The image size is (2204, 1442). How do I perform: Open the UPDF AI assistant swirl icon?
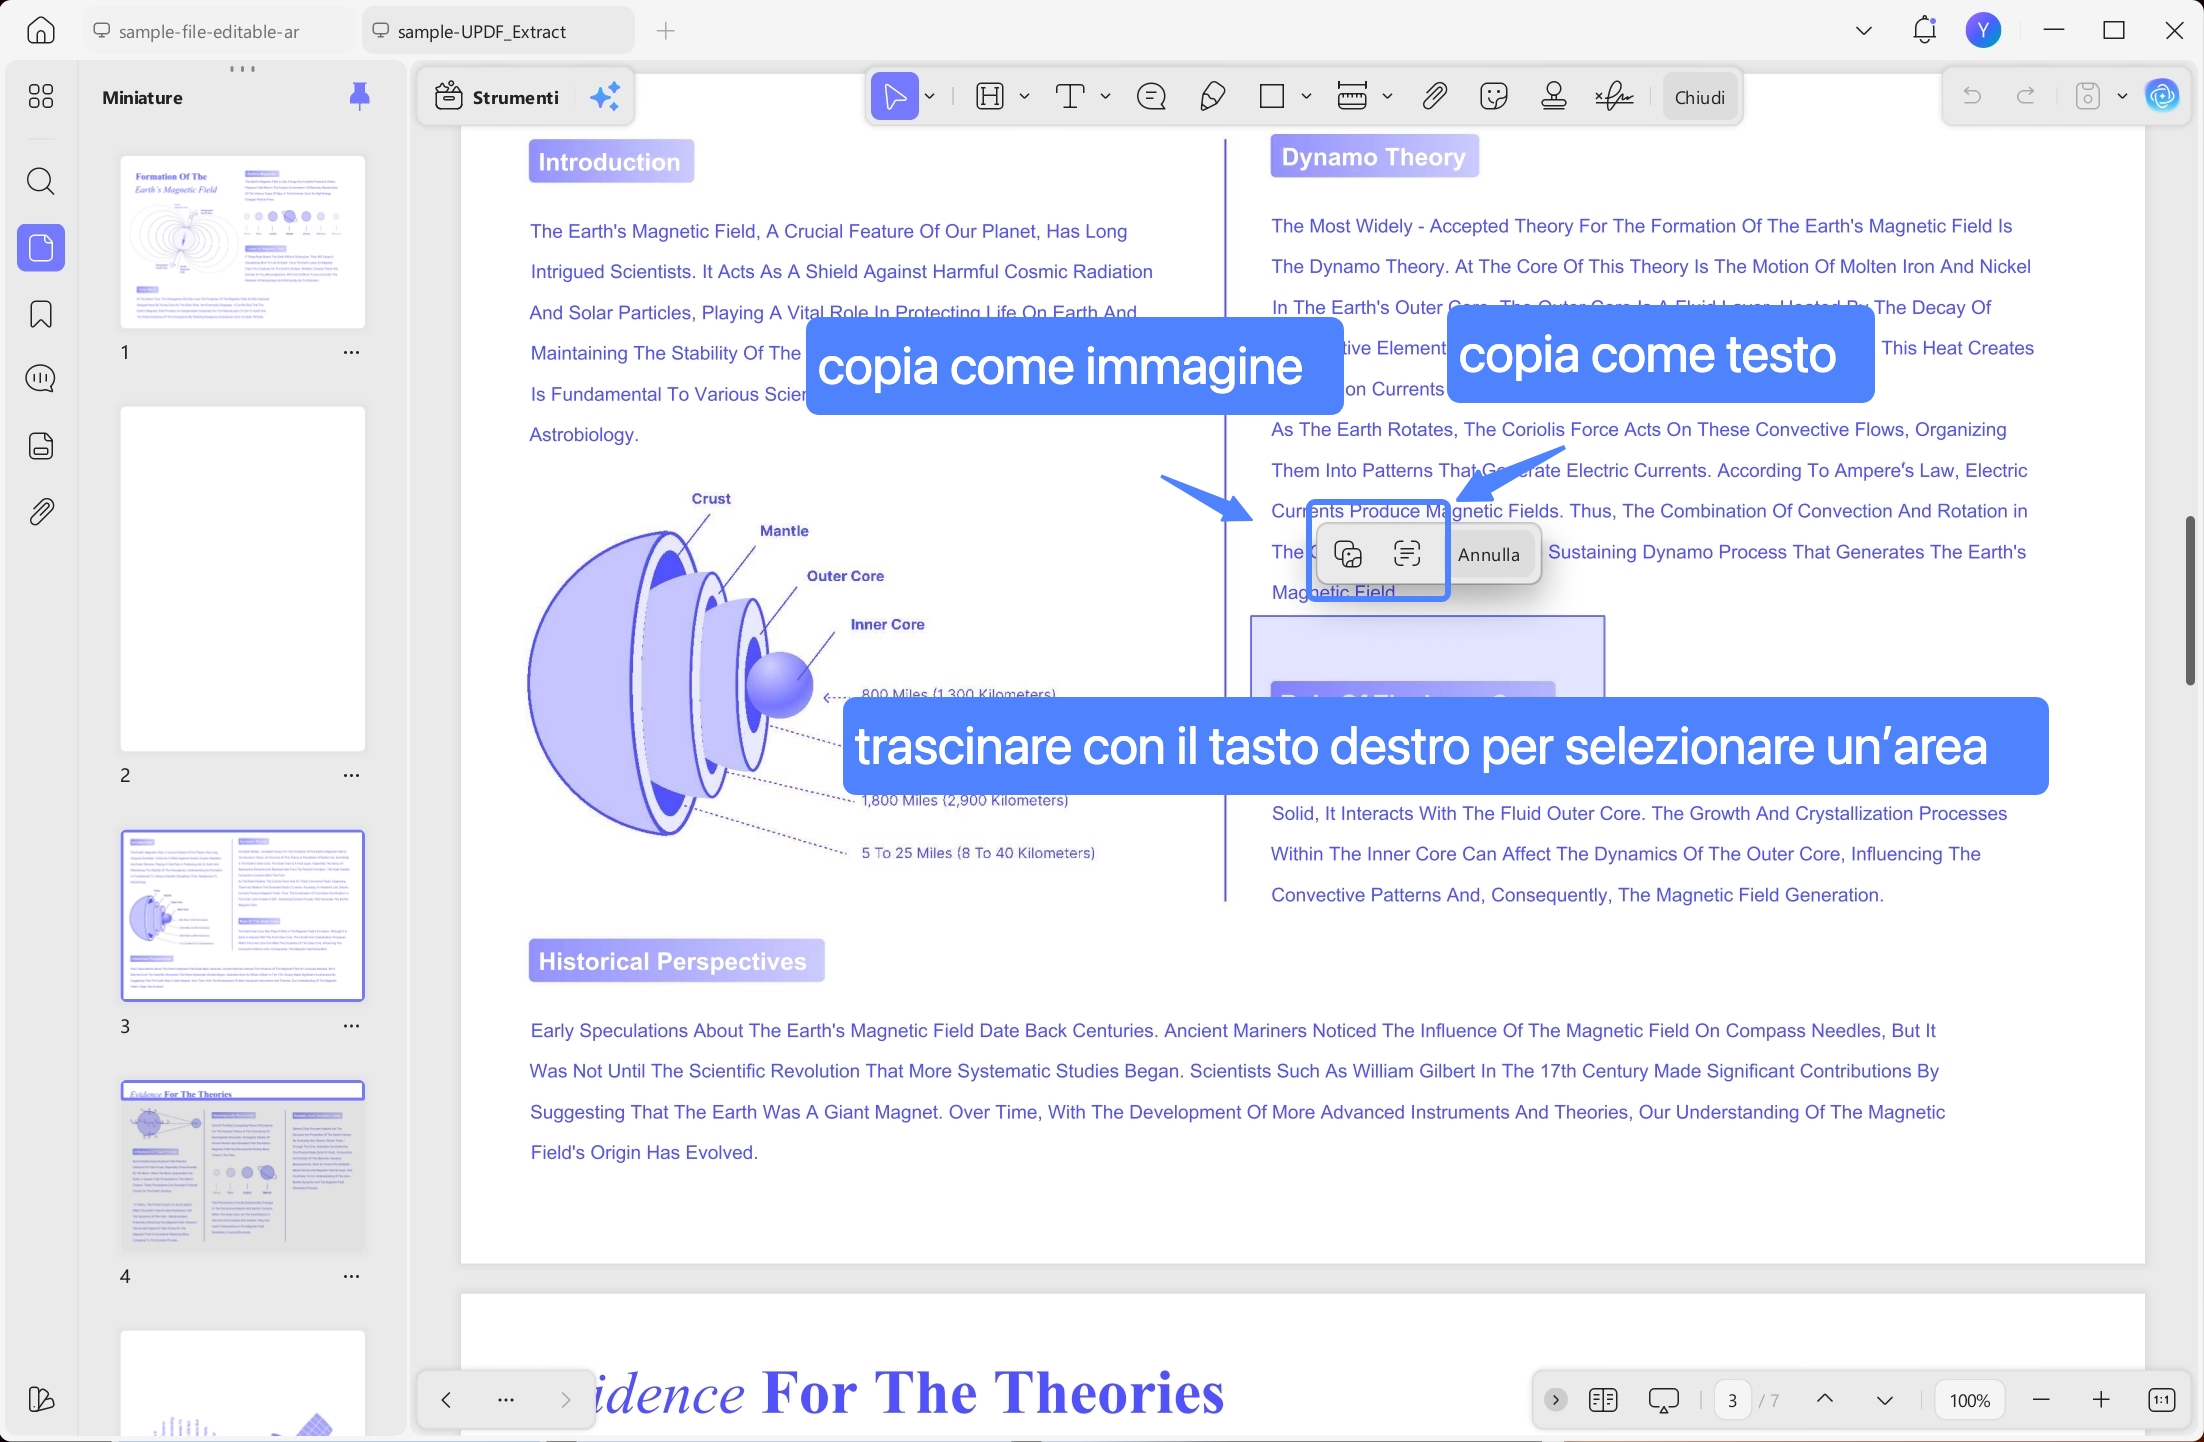[2162, 96]
